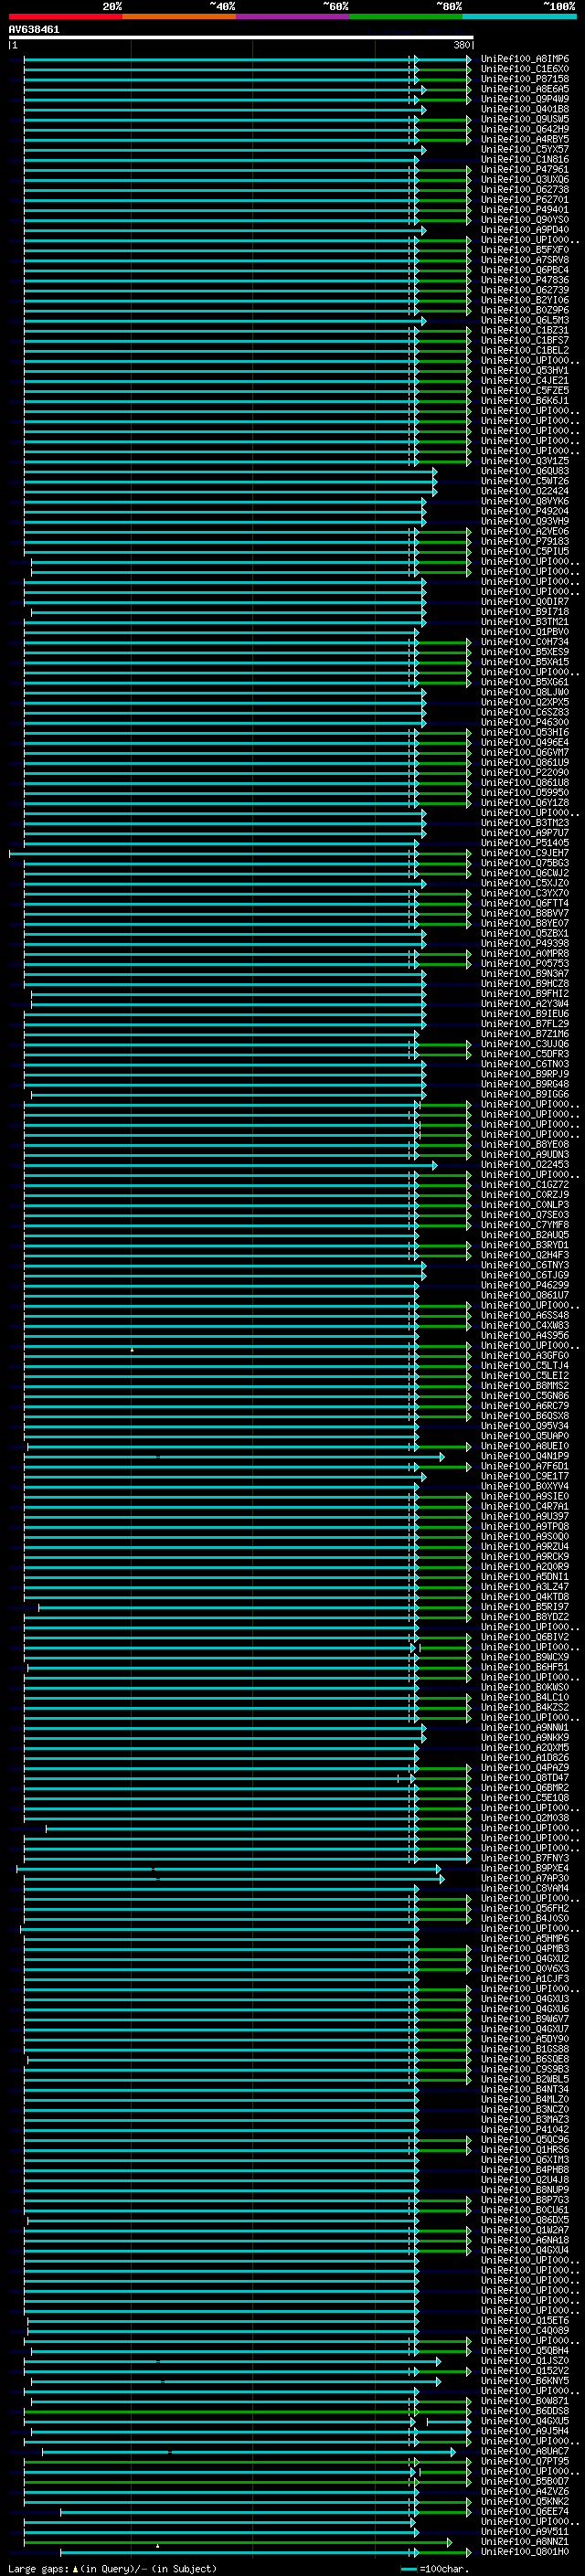This screenshot has height=2576, width=585.
Task: Open hit UniRef100_C4JE21
Action: point(525,380)
